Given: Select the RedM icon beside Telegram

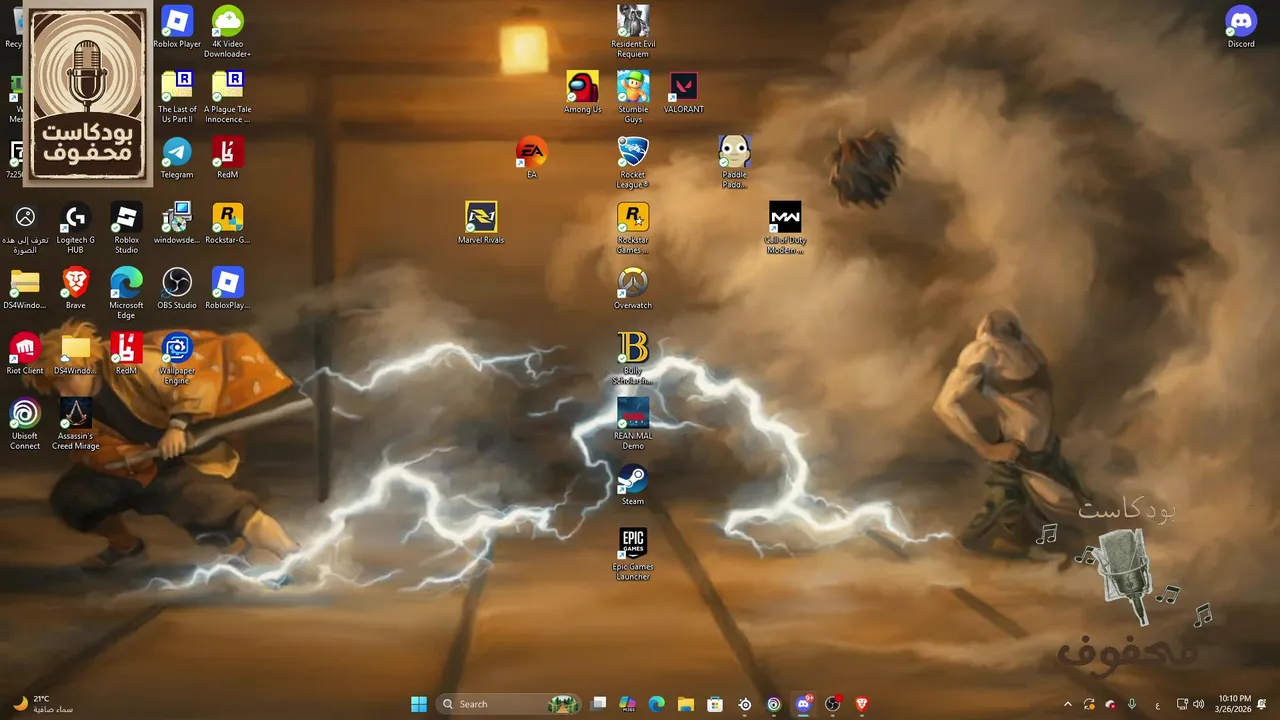Looking at the screenshot, I should [228, 158].
